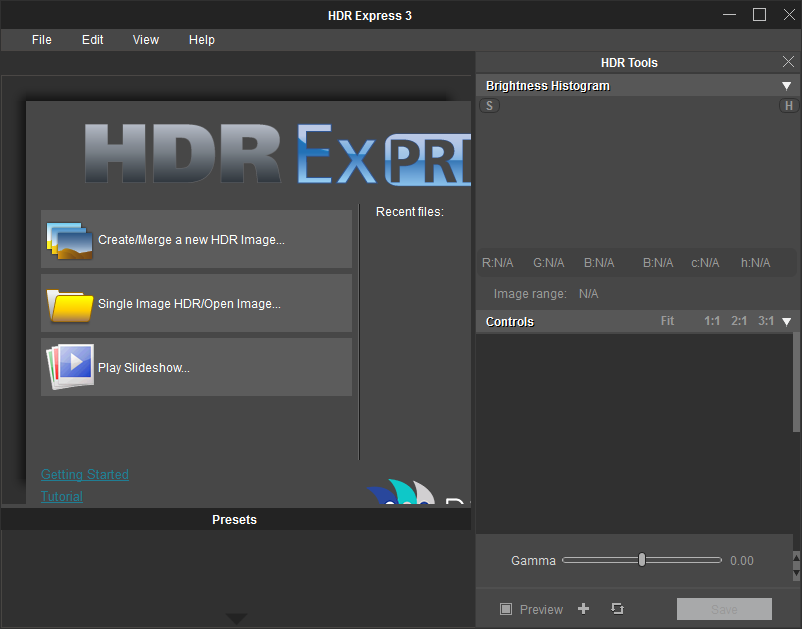The image size is (802, 629).
Task: Click the h:N/A readout
Action: click(755, 263)
